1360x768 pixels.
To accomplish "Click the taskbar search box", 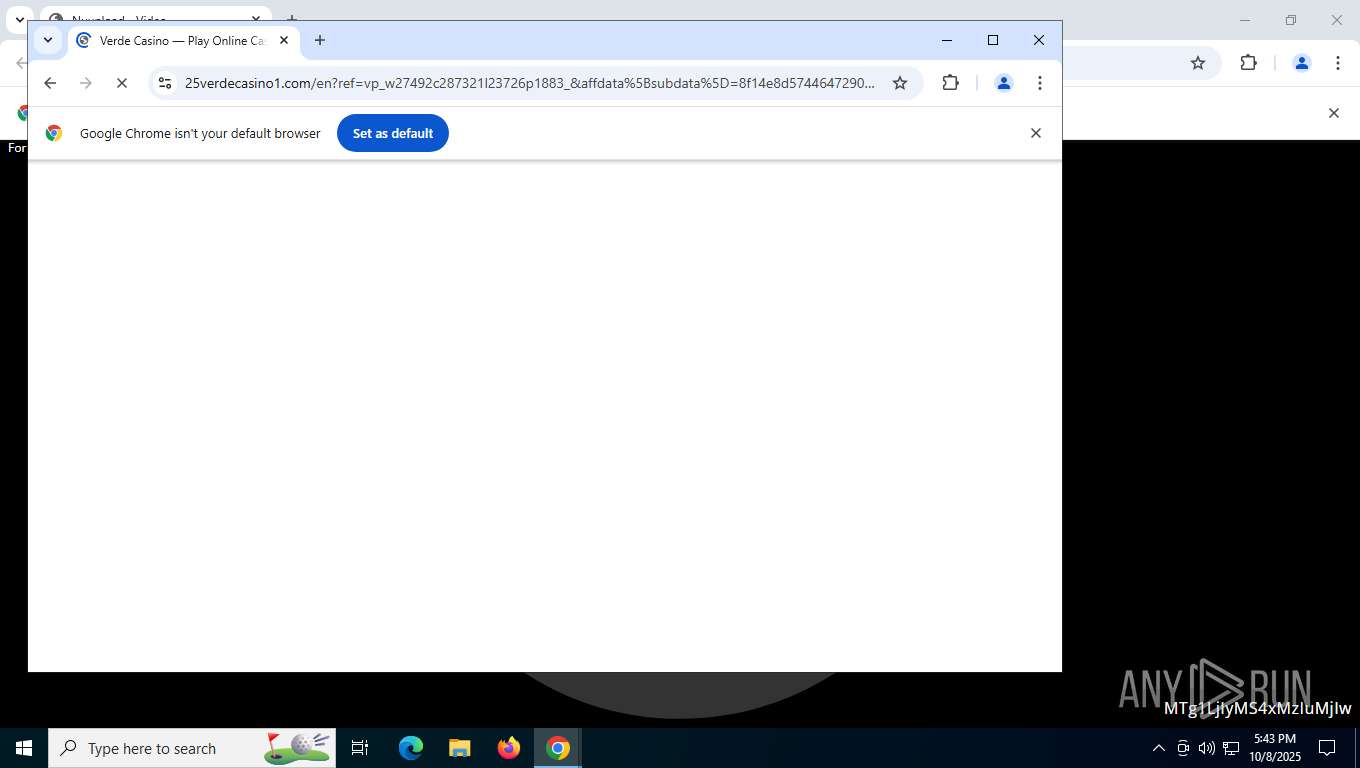I will (x=192, y=748).
